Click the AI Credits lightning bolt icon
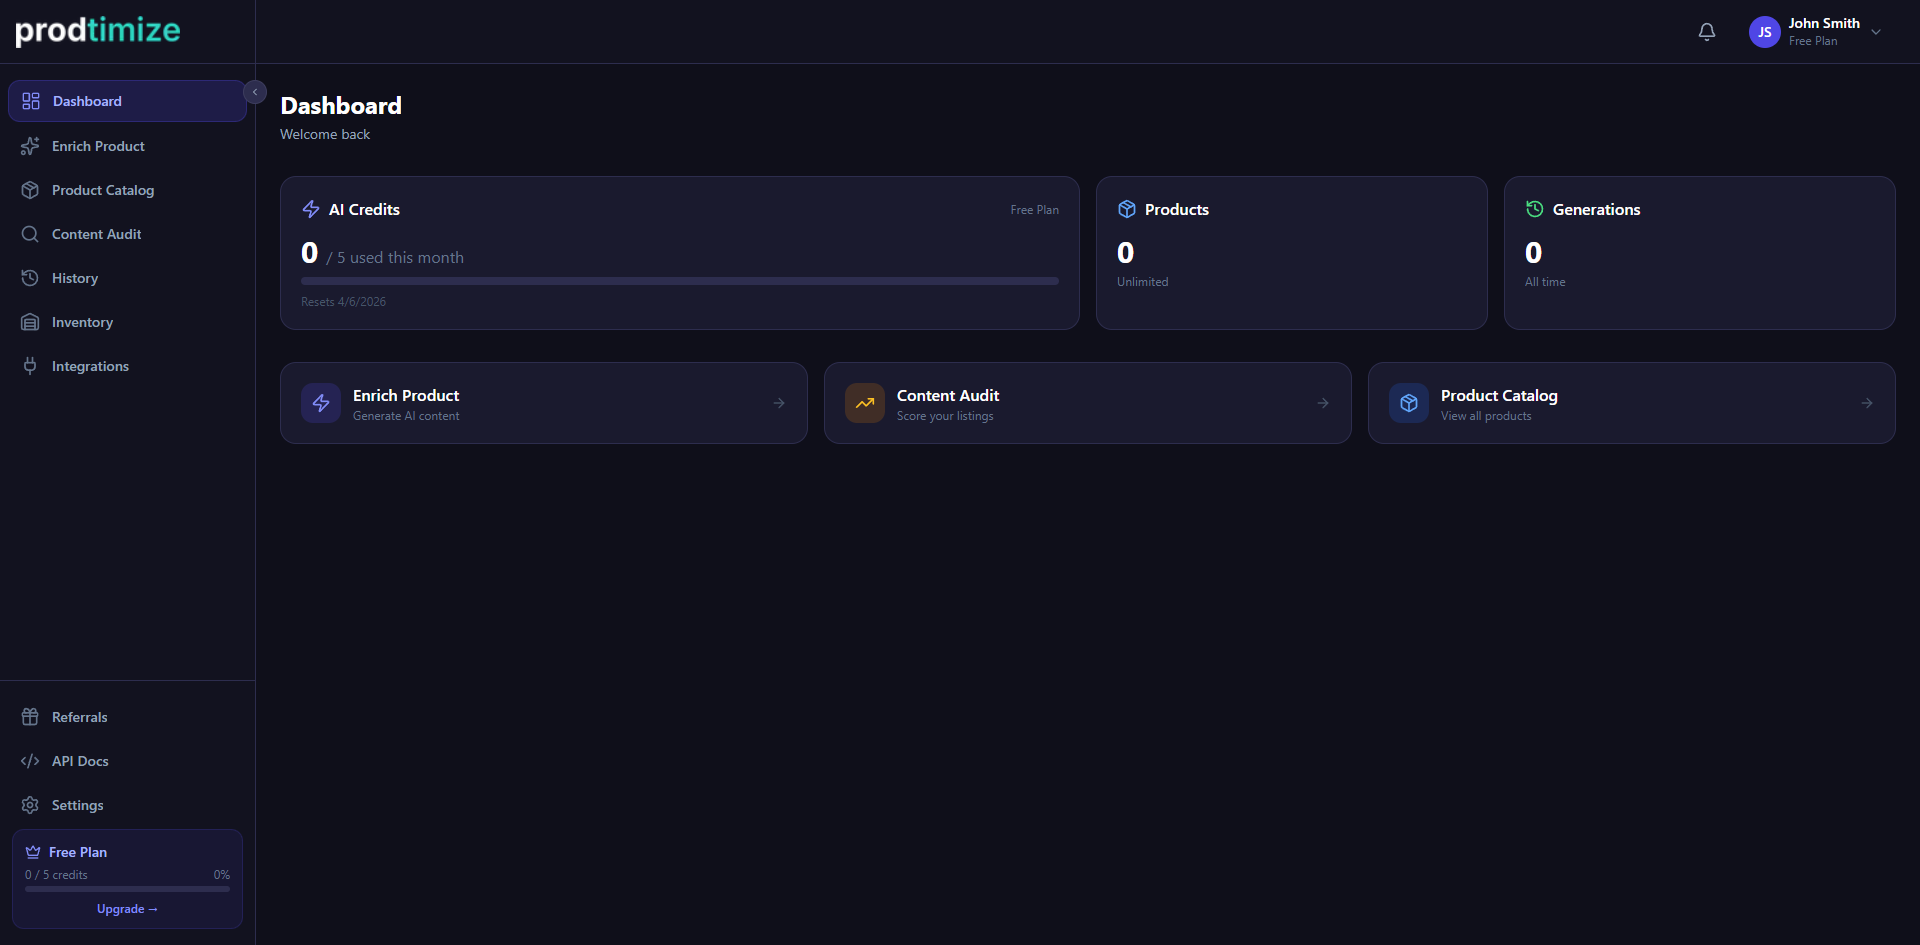Image resolution: width=1920 pixels, height=945 pixels. [309, 209]
